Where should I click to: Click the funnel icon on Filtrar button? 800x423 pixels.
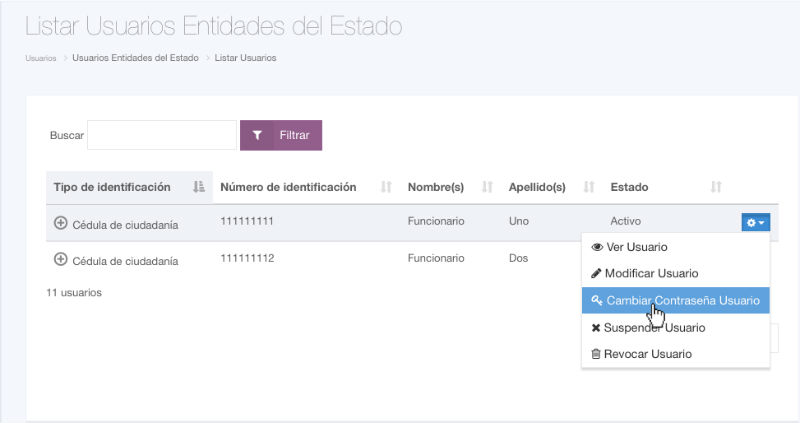click(257, 135)
